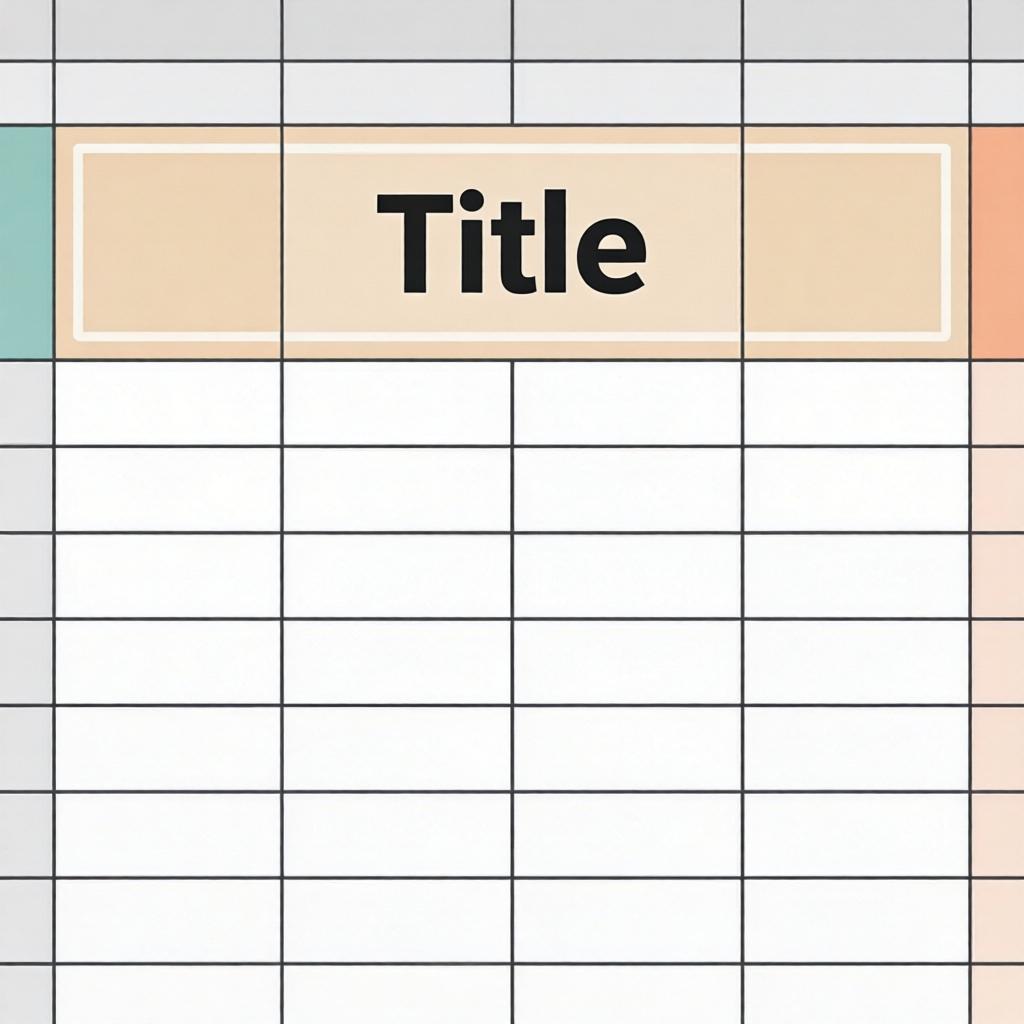Click the second-column cell in the third row below Title
Image resolution: width=1024 pixels, height=1024 pixels.
397,576
